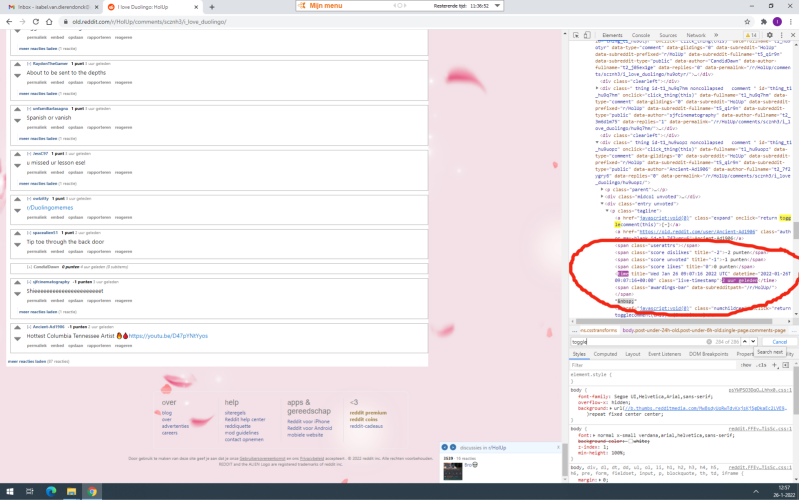Open the DevTools three-dot customize menu
This screenshot has height=500, width=799.
point(781,35)
